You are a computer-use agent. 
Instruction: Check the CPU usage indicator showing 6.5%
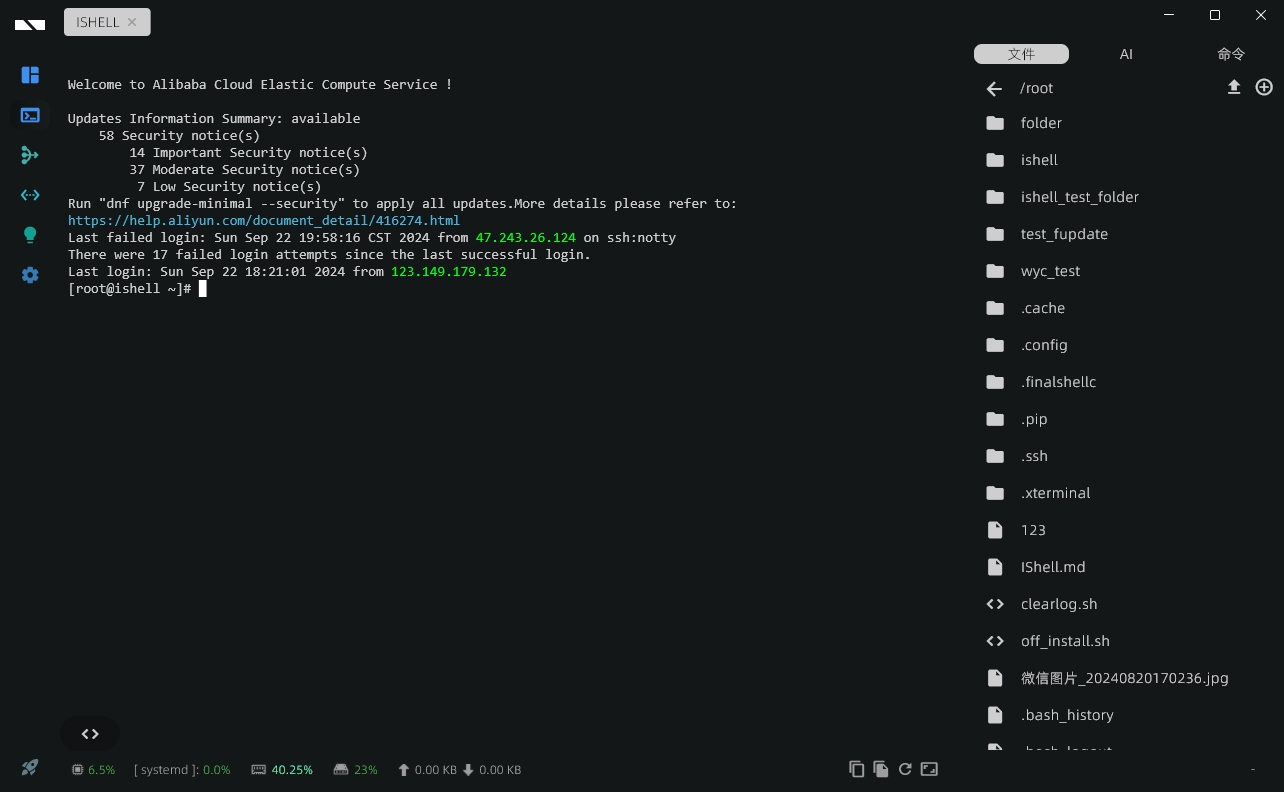93,769
